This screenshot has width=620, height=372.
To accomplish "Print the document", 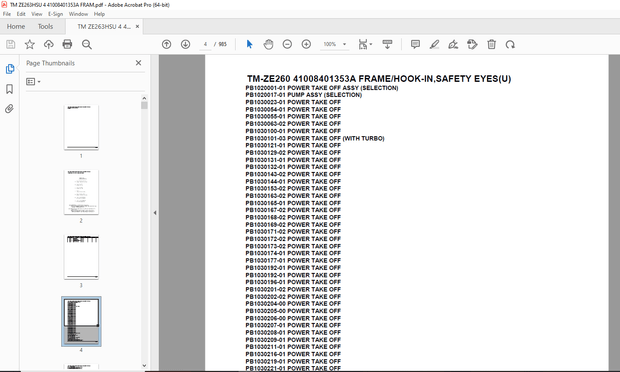I will tap(67, 44).
